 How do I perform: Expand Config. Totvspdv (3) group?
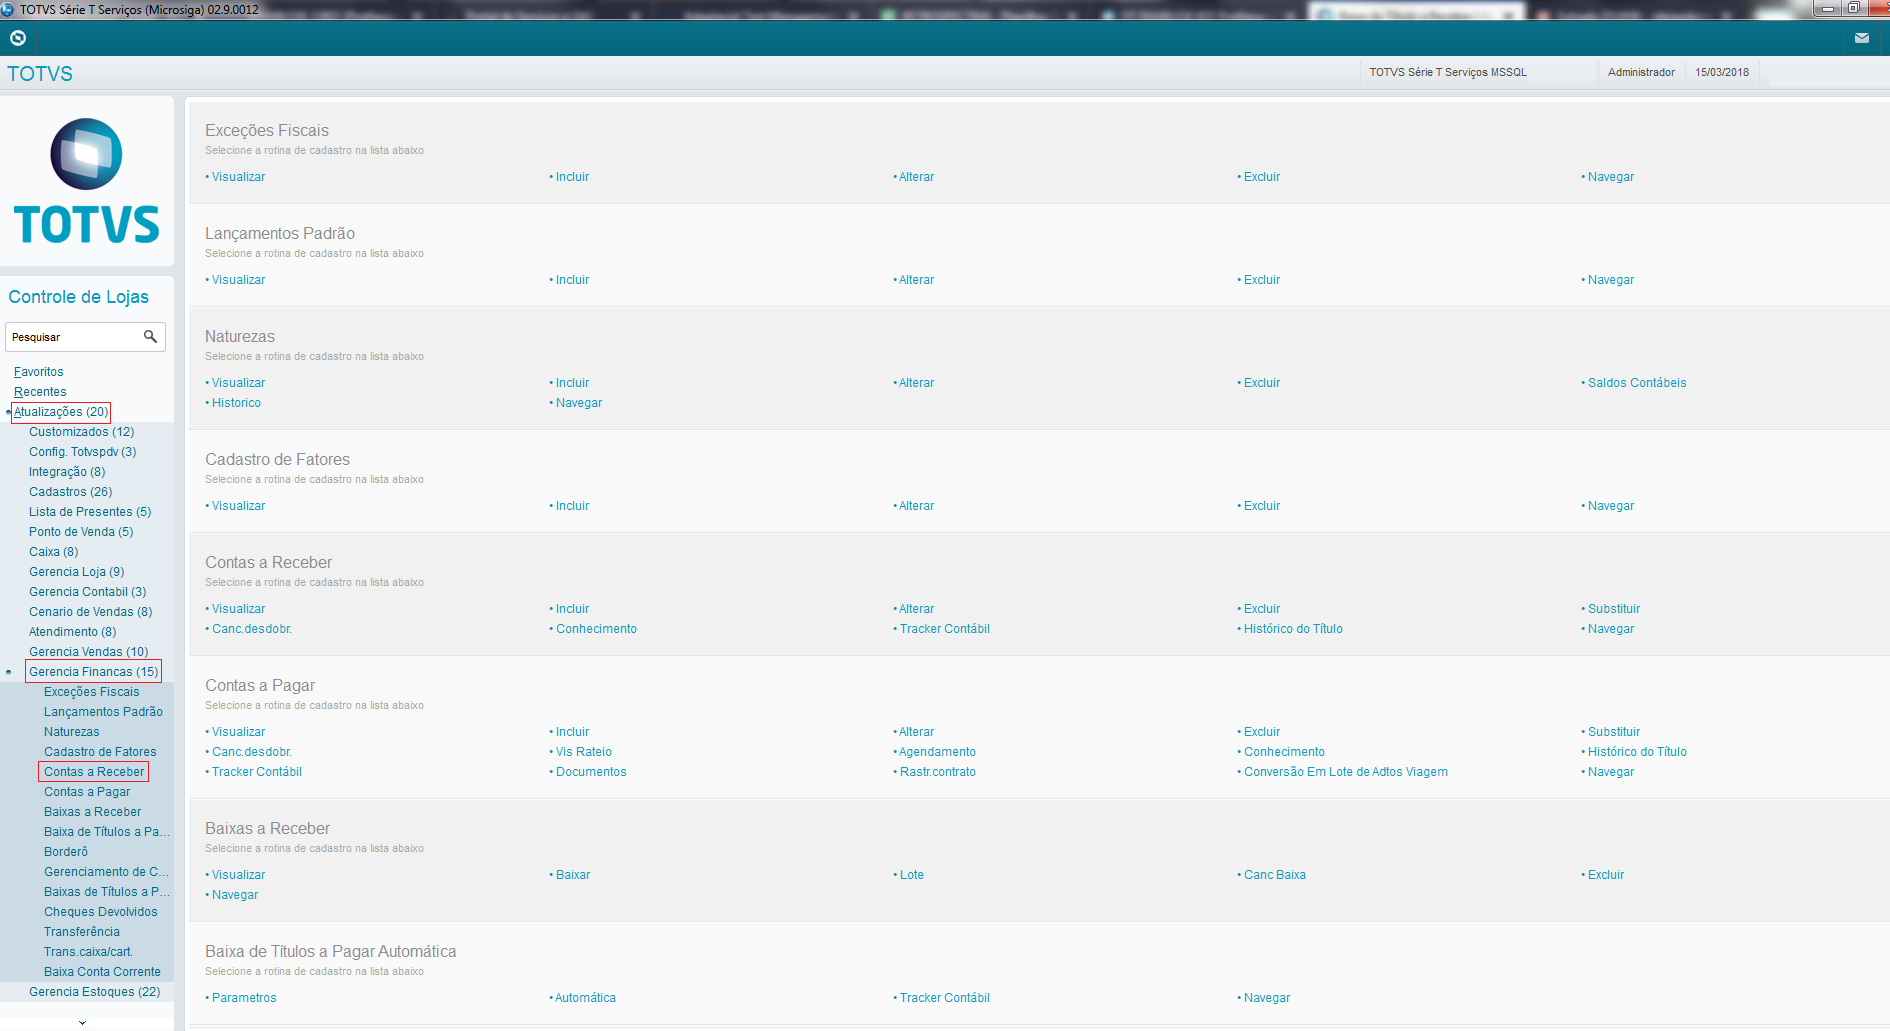[x=82, y=452]
